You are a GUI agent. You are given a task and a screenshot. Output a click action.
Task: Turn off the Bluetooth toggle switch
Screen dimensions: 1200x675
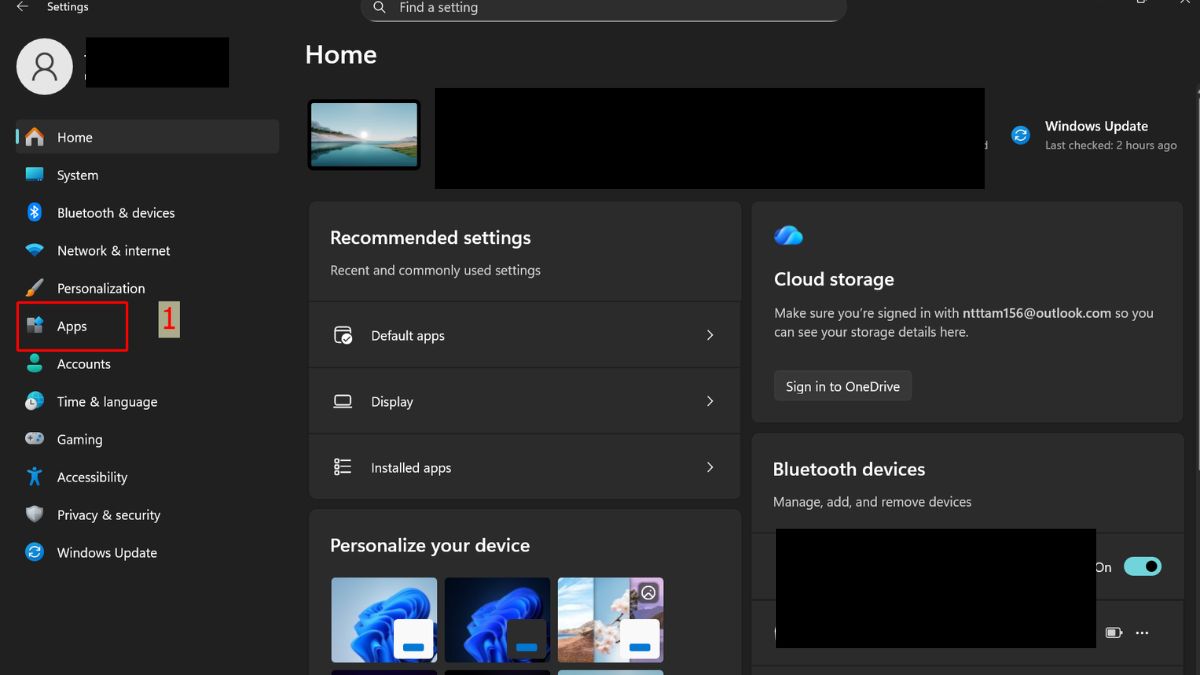[x=1142, y=567]
